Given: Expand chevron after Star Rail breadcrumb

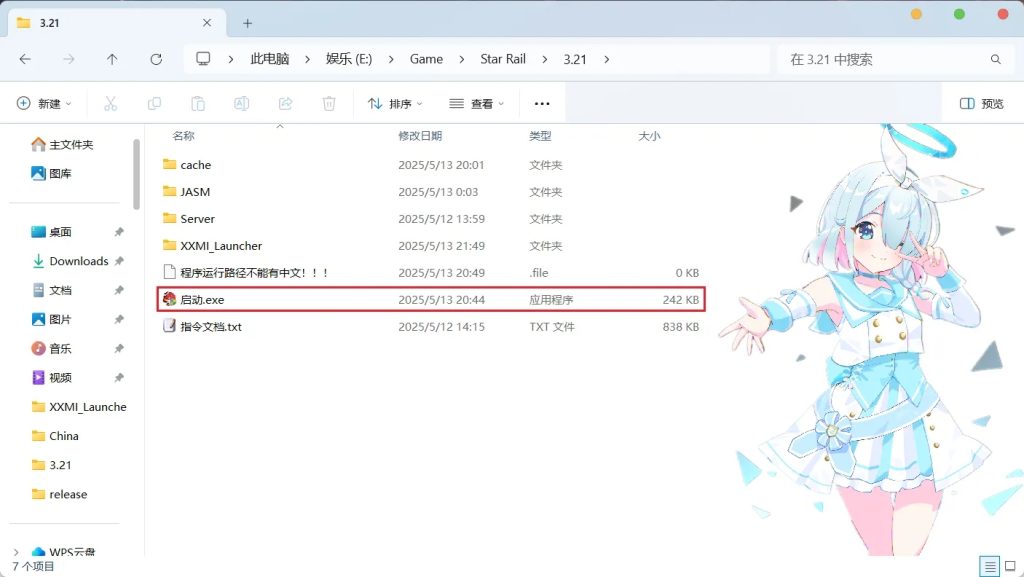Looking at the screenshot, I should coord(545,59).
